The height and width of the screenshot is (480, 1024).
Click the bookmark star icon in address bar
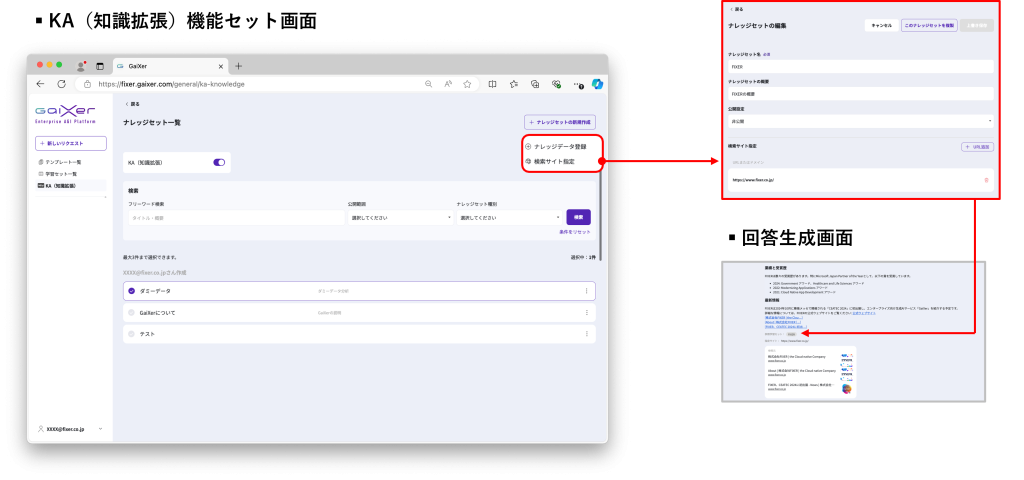[x=467, y=84]
